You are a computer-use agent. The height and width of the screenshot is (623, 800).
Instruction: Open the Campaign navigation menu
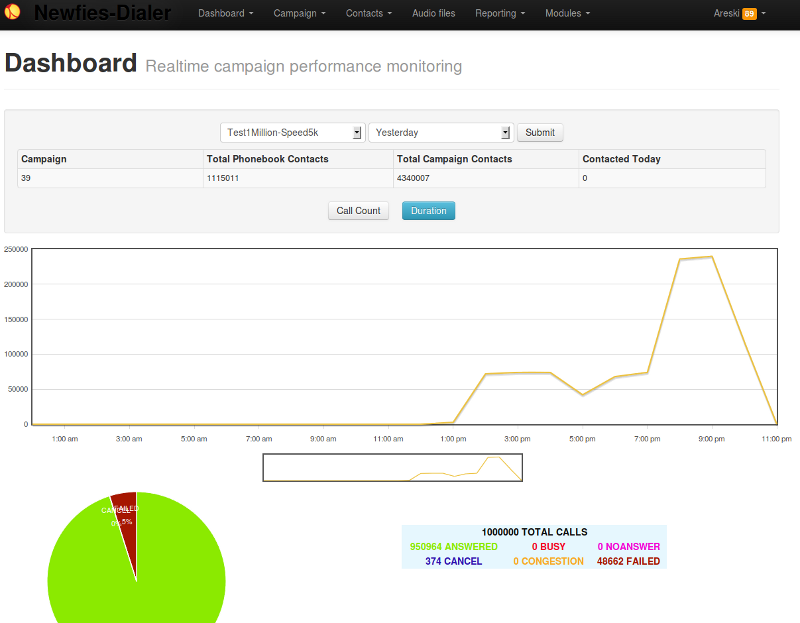click(x=299, y=13)
